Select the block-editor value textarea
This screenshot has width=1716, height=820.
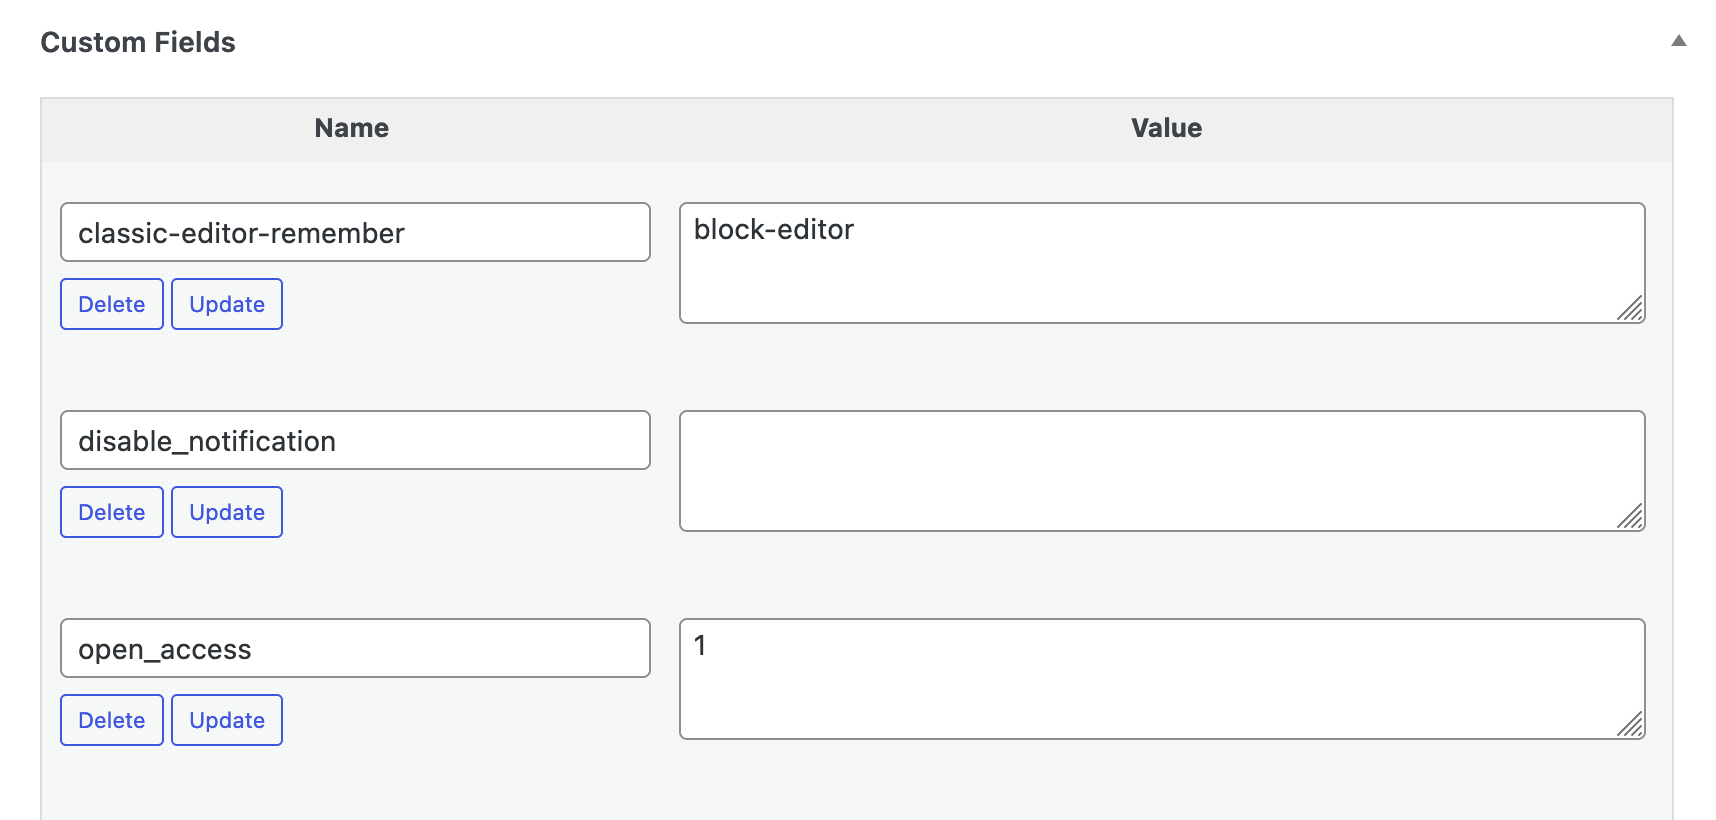click(1160, 262)
